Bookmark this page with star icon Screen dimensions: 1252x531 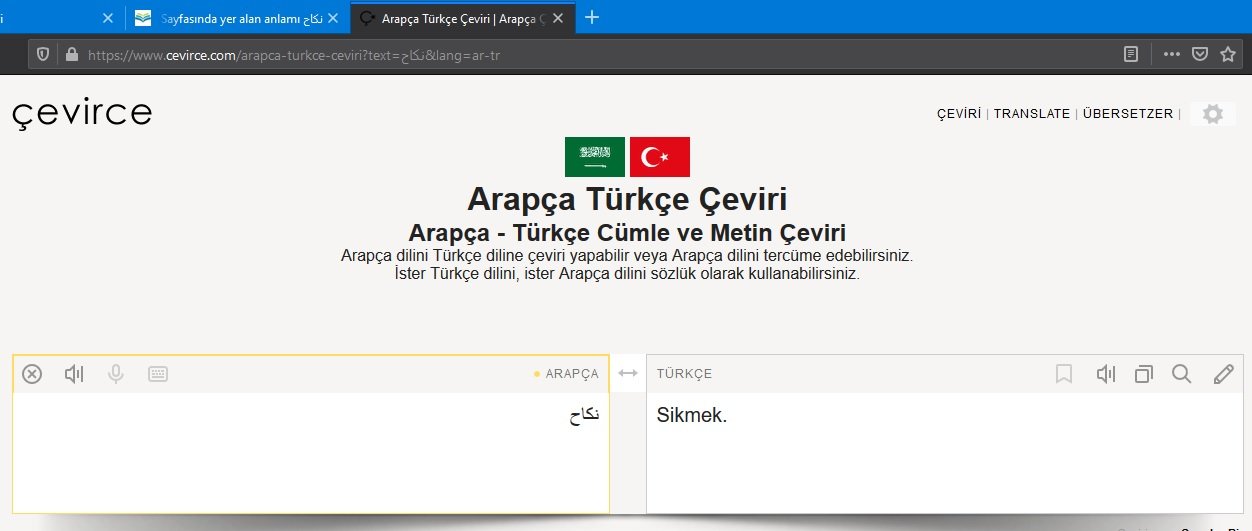(1228, 55)
